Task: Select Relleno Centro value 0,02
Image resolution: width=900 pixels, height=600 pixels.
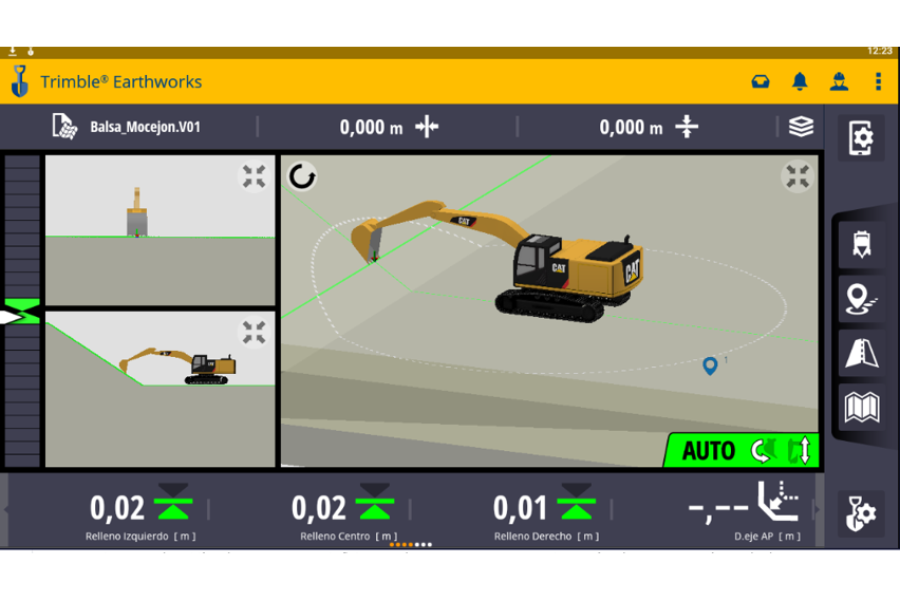Action: tap(319, 508)
